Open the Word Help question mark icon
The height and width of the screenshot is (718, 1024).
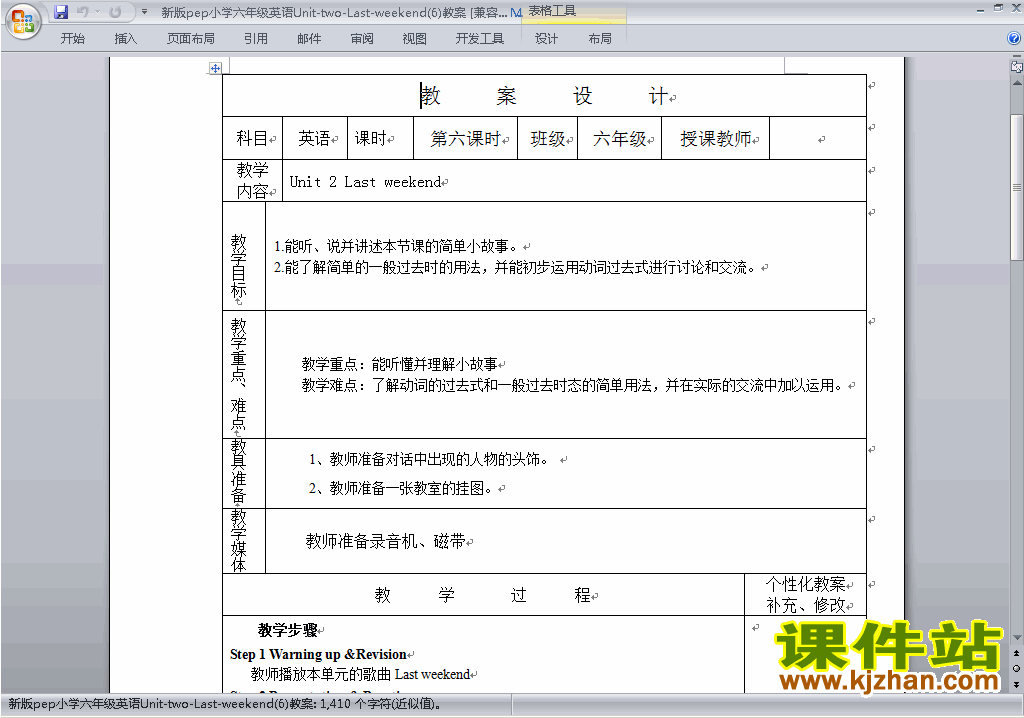[1014, 39]
